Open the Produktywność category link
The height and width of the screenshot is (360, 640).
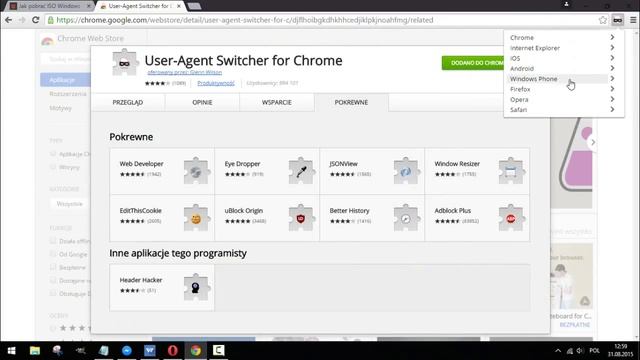click(216, 83)
